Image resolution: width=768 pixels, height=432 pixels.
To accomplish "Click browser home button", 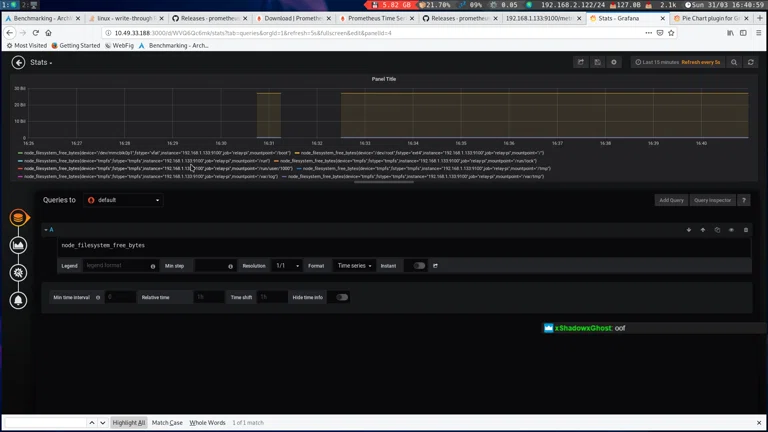I will click(48, 33).
